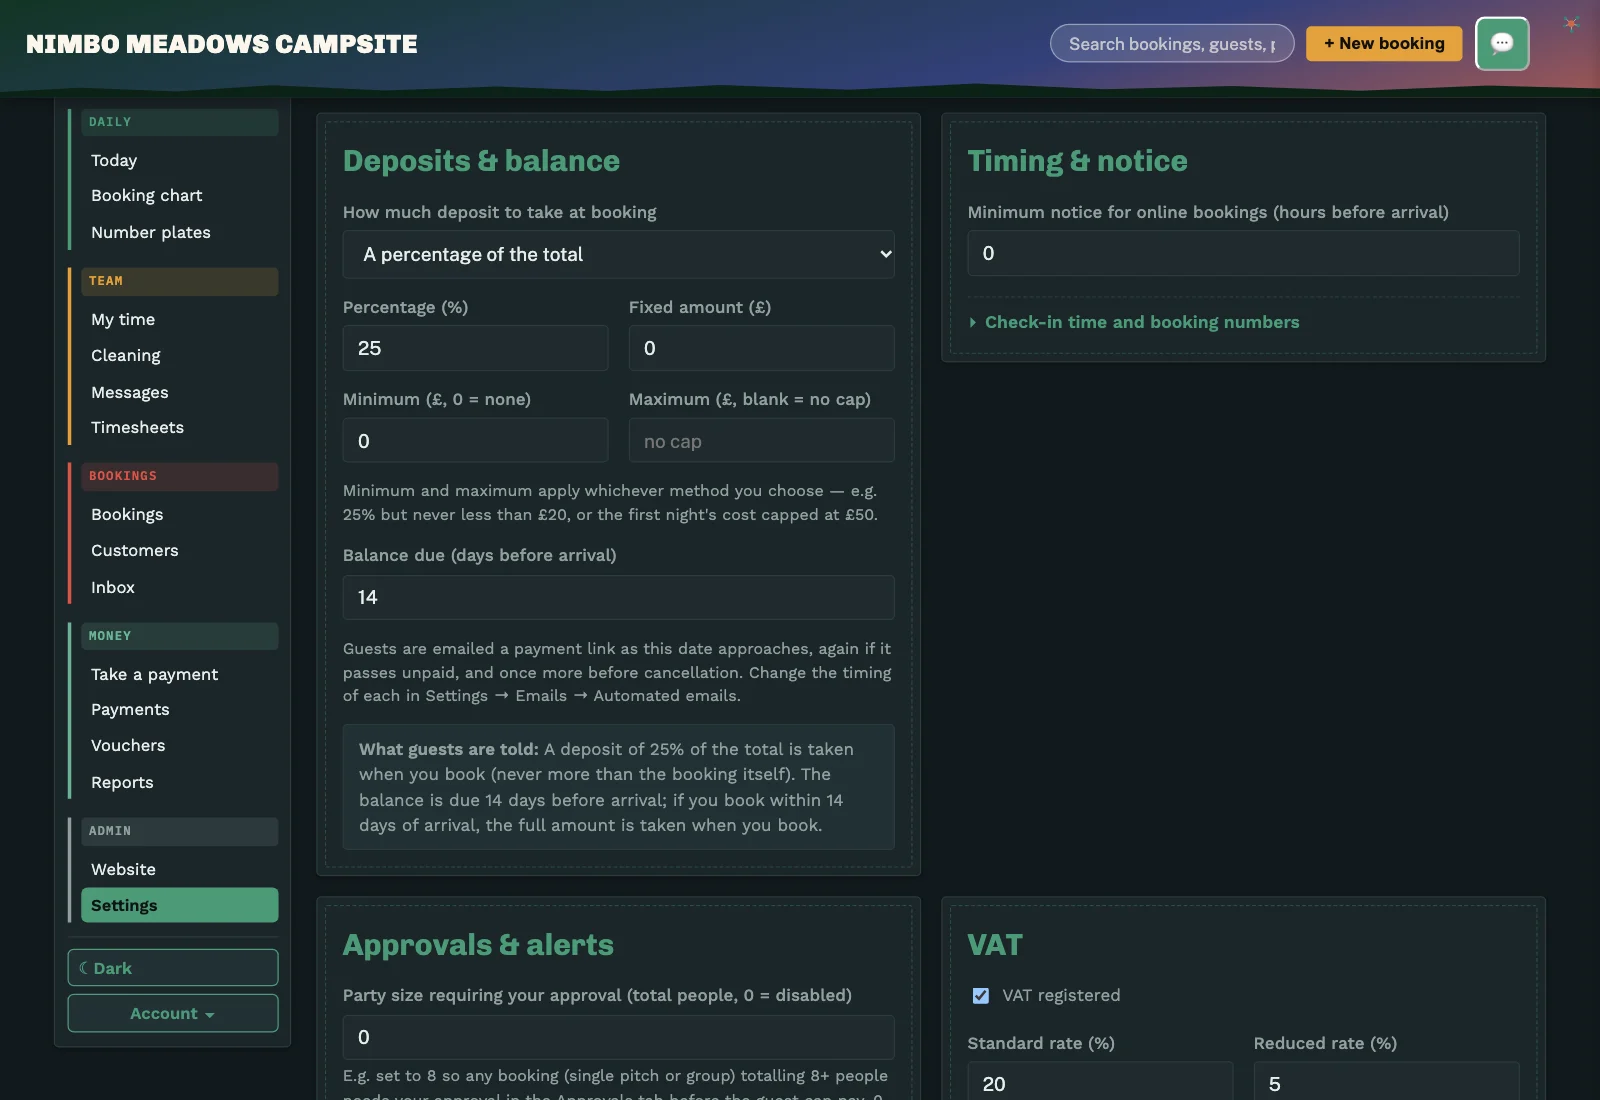Go to Today in the sidebar
The height and width of the screenshot is (1100, 1600).
point(179,160)
